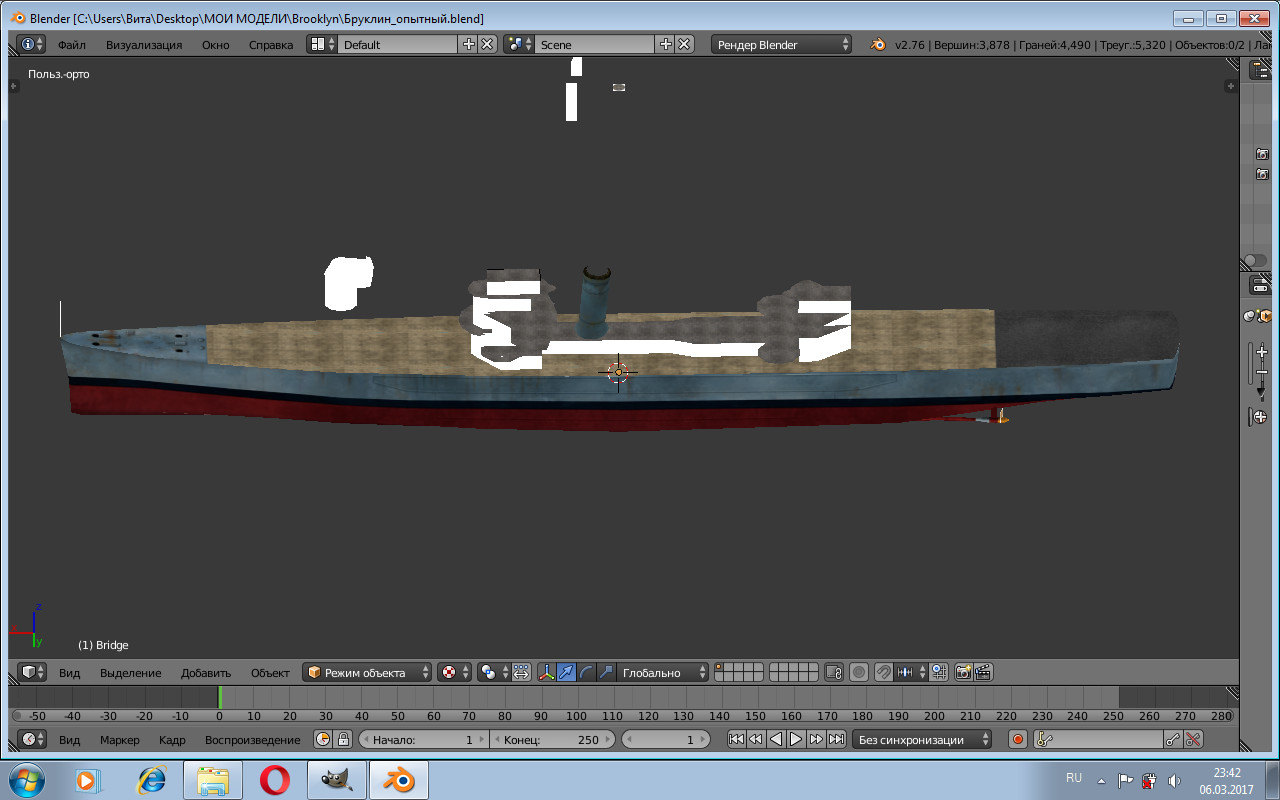Open the Добавить menu in the 3D view

[x=206, y=672]
